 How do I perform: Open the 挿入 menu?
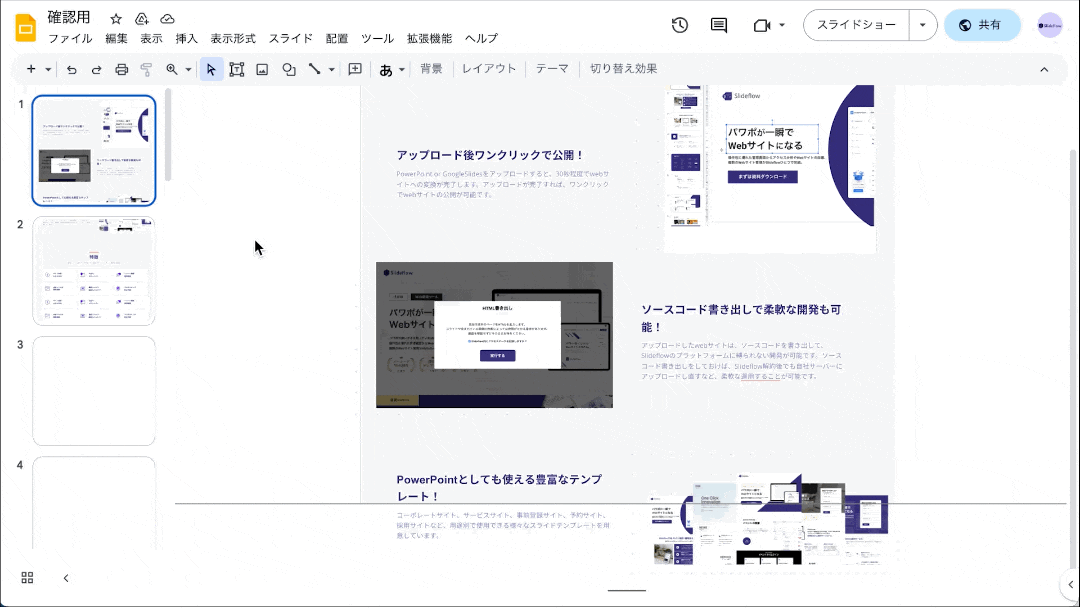click(x=186, y=39)
